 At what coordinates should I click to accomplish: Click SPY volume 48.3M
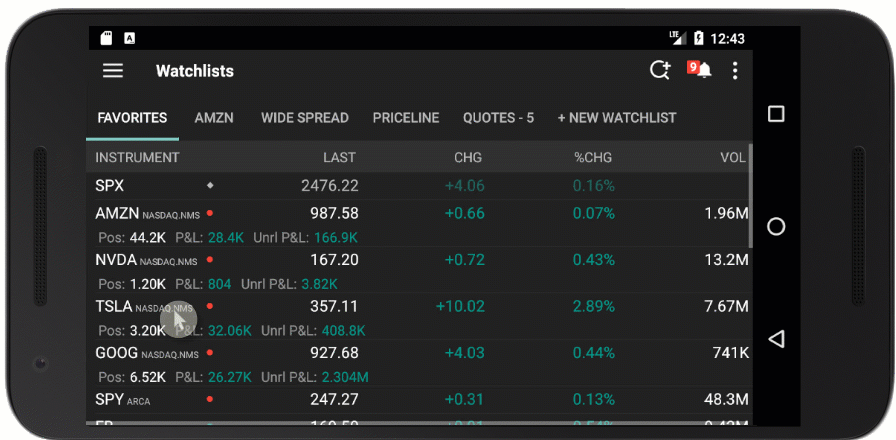pyautogui.click(x=726, y=399)
